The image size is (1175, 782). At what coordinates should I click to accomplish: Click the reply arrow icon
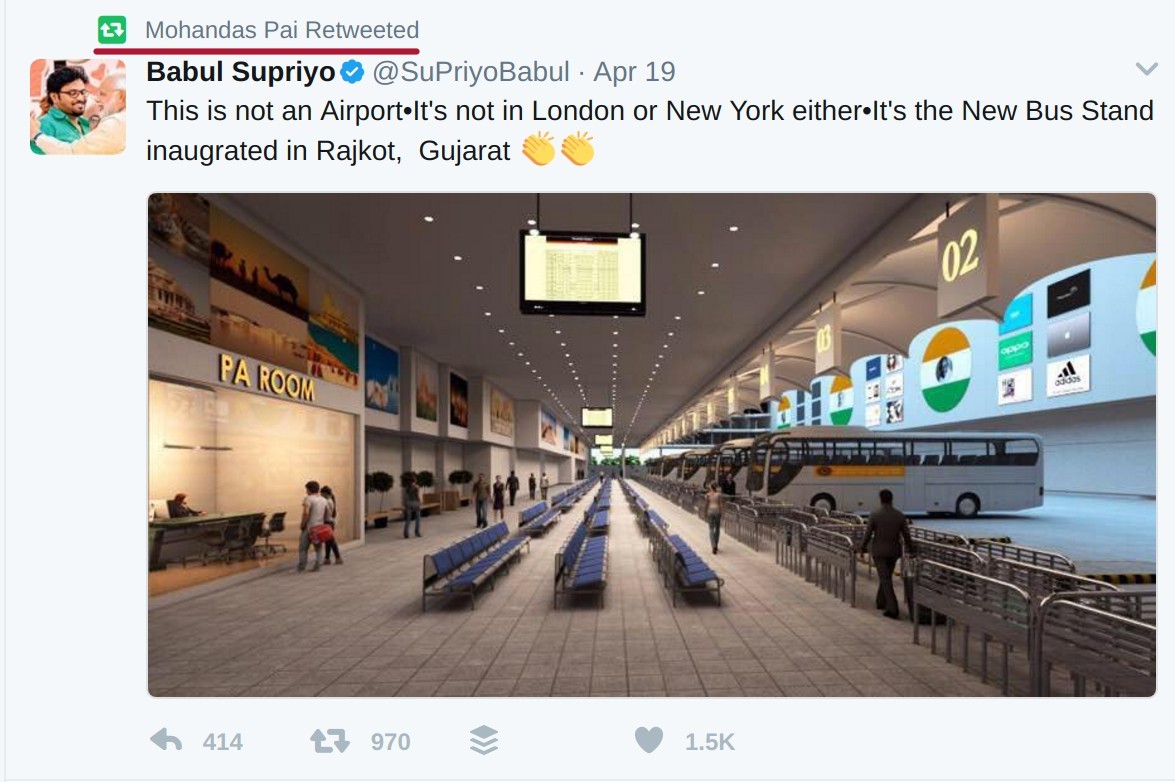[x=166, y=740]
